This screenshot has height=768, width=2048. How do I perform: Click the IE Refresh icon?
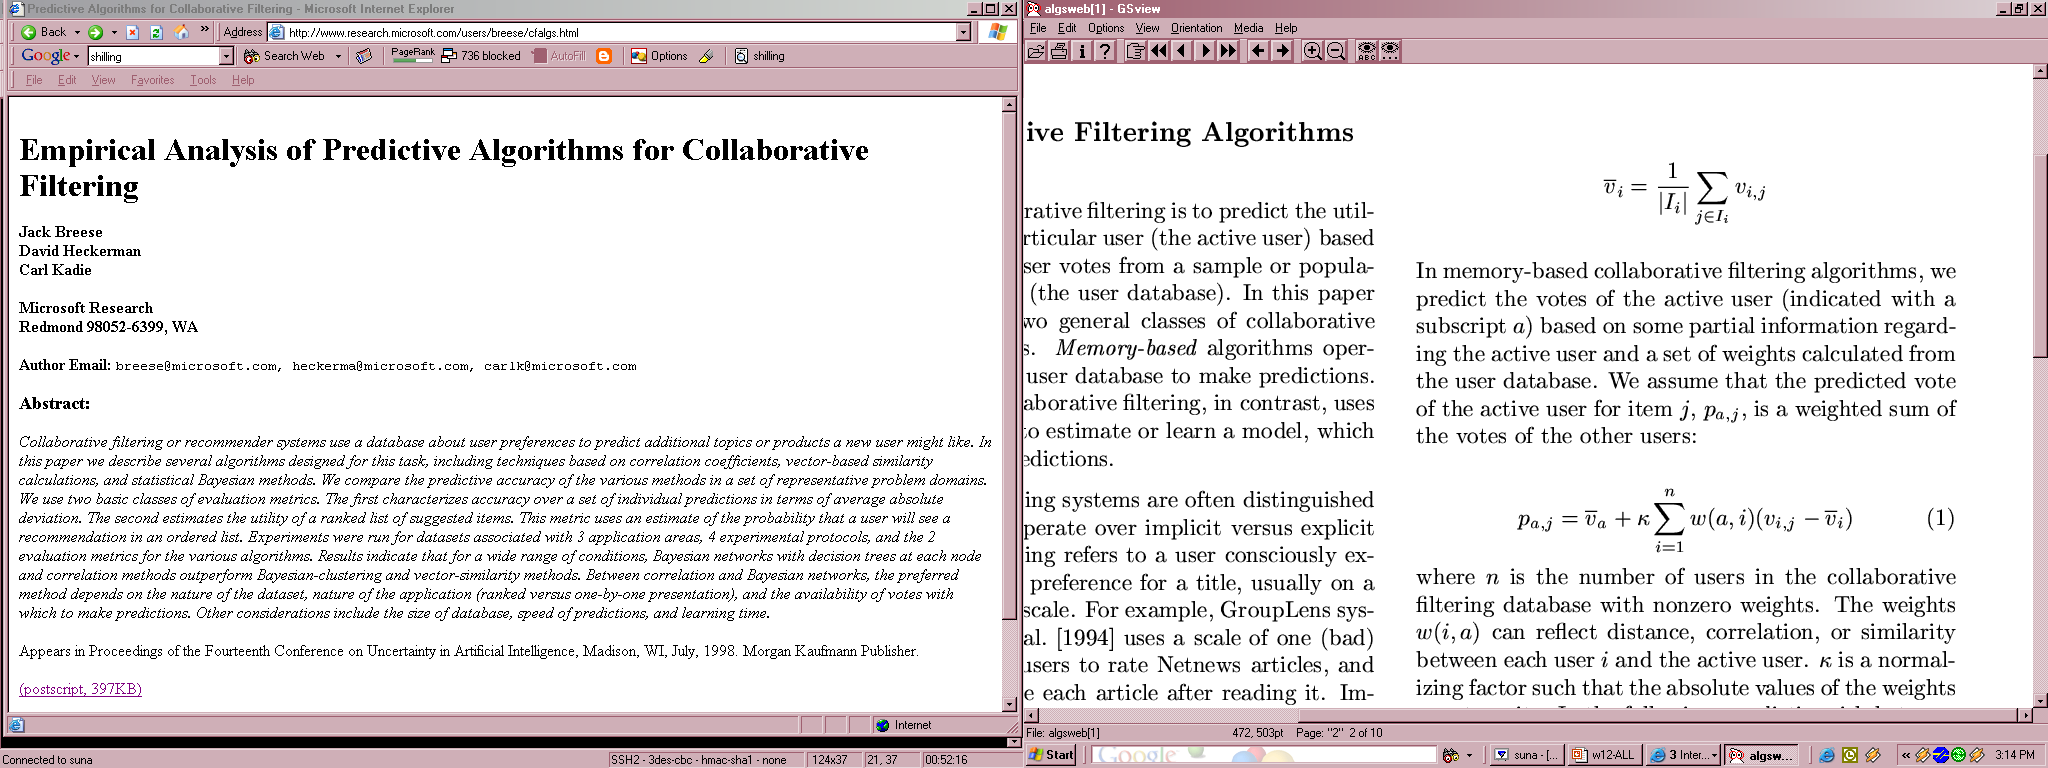click(x=156, y=32)
